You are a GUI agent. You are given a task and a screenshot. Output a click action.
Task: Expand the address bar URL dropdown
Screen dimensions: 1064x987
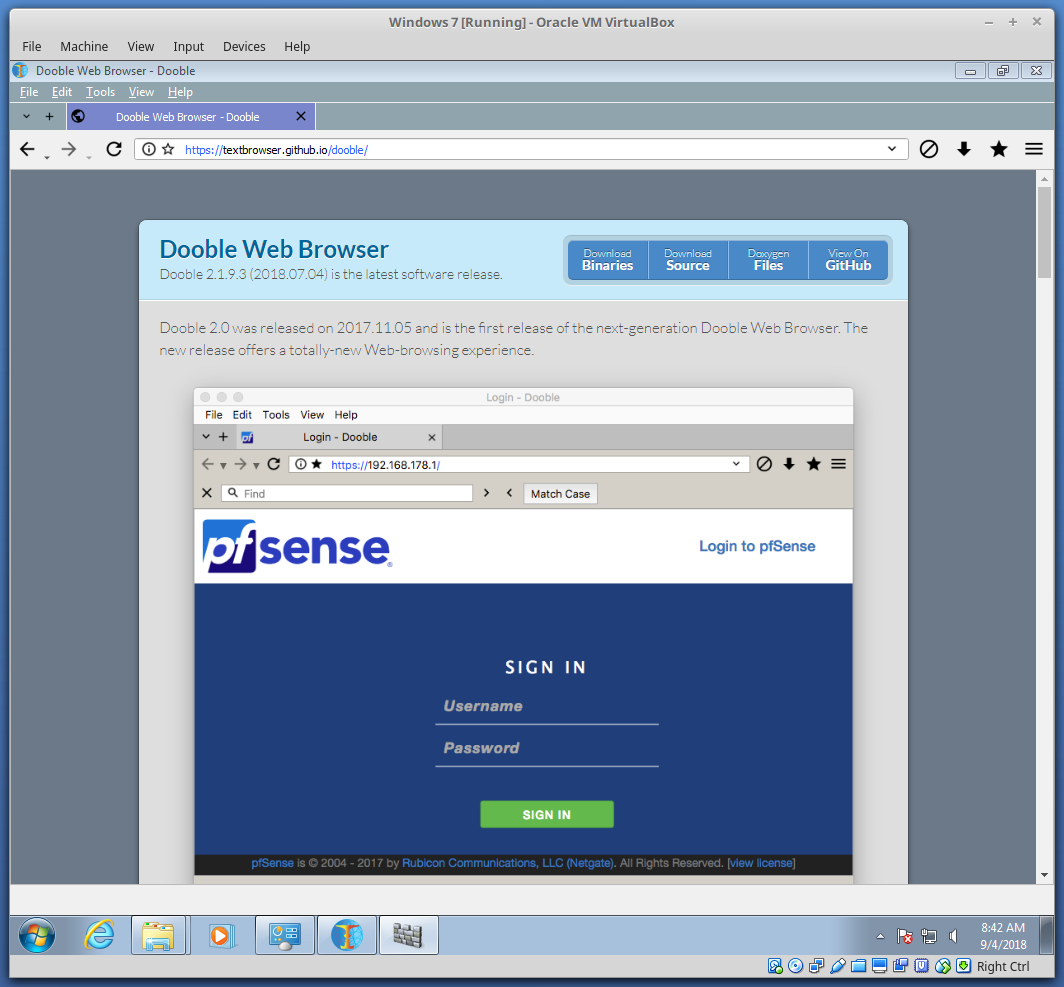point(892,149)
